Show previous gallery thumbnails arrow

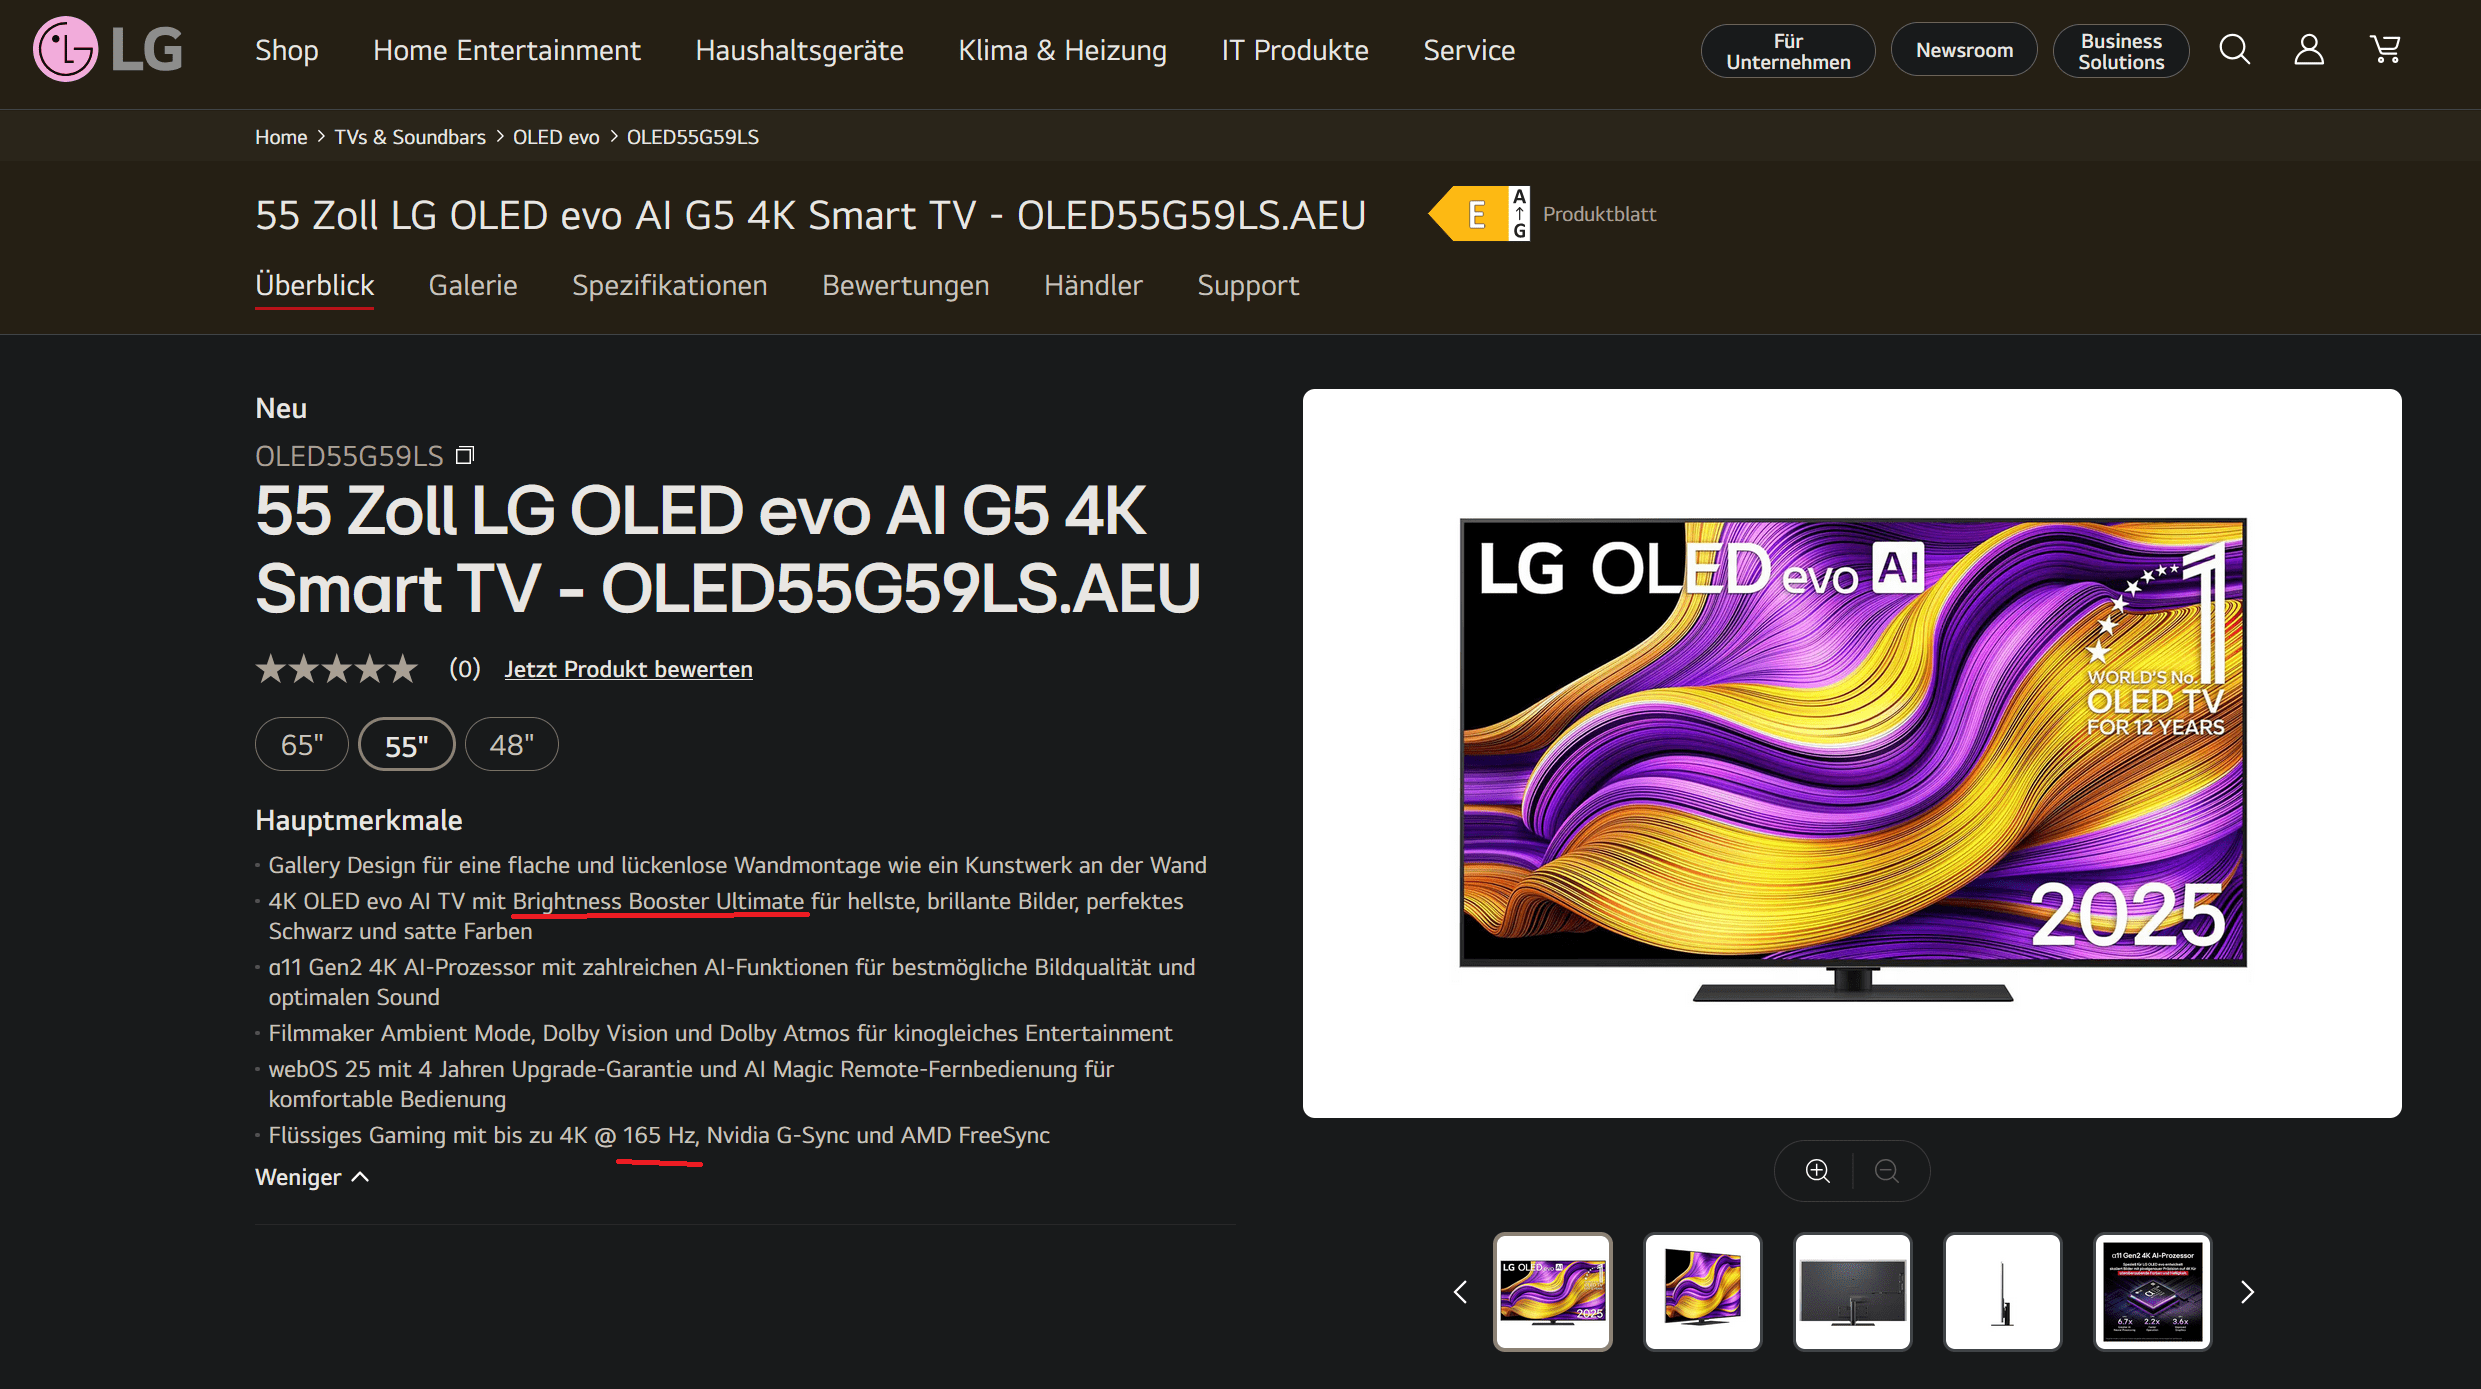point(1460,1292)
